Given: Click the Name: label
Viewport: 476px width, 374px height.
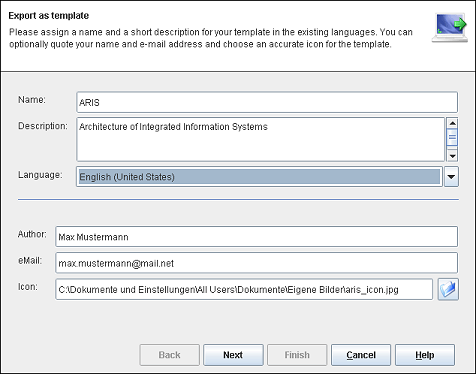Looking at the screenshot, I should pos(32,100).
